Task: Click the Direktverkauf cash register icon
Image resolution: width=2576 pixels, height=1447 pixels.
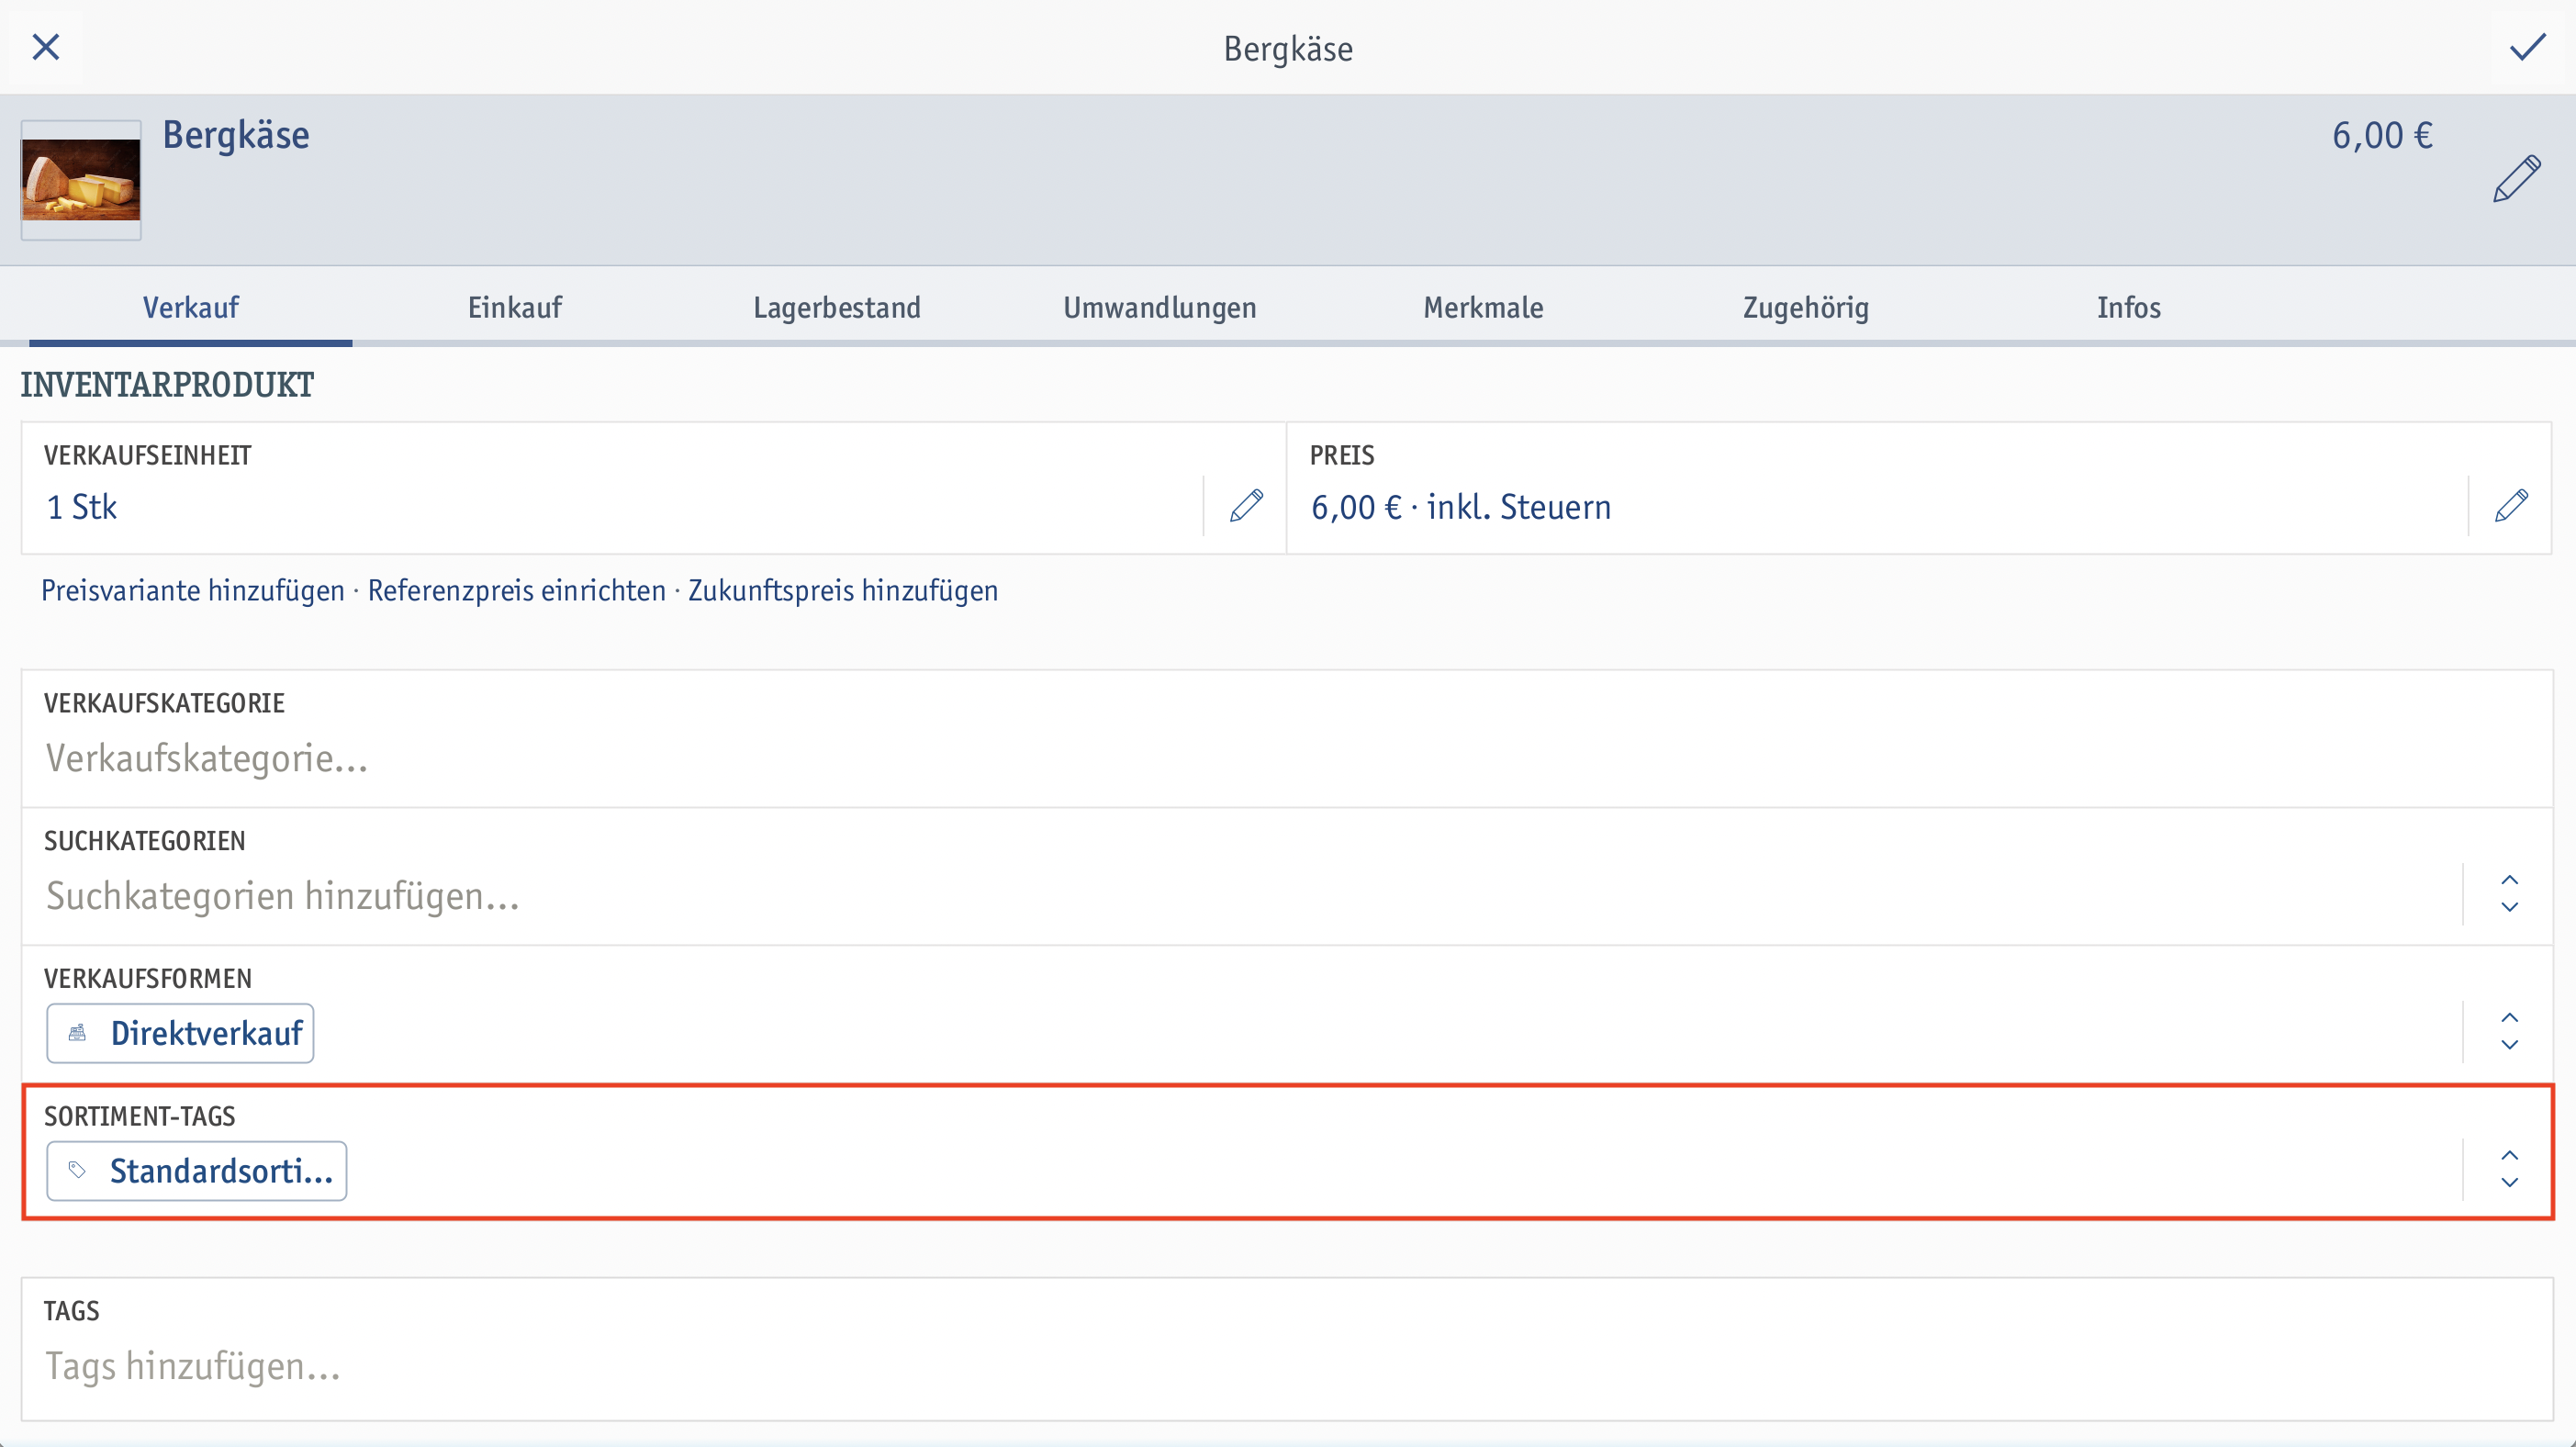Action: 77,1033
